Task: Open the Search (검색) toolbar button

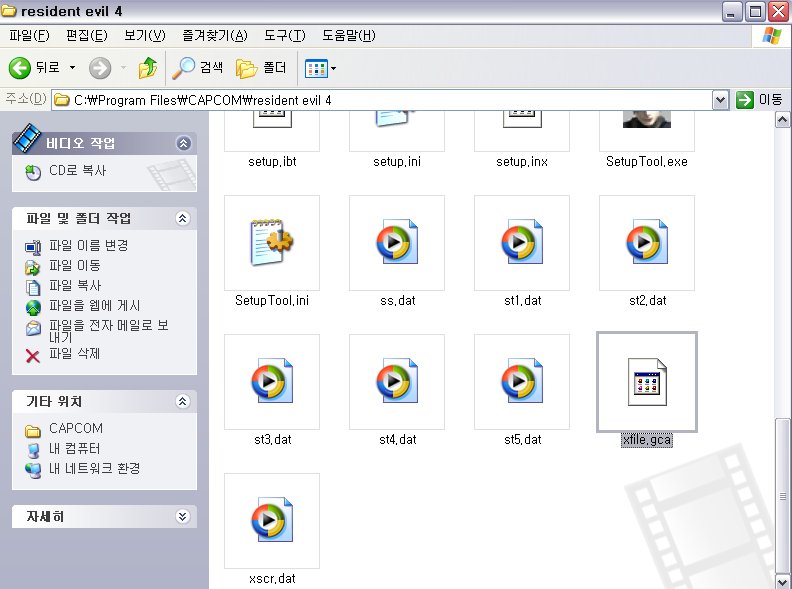Action: (x=197, y=68)
